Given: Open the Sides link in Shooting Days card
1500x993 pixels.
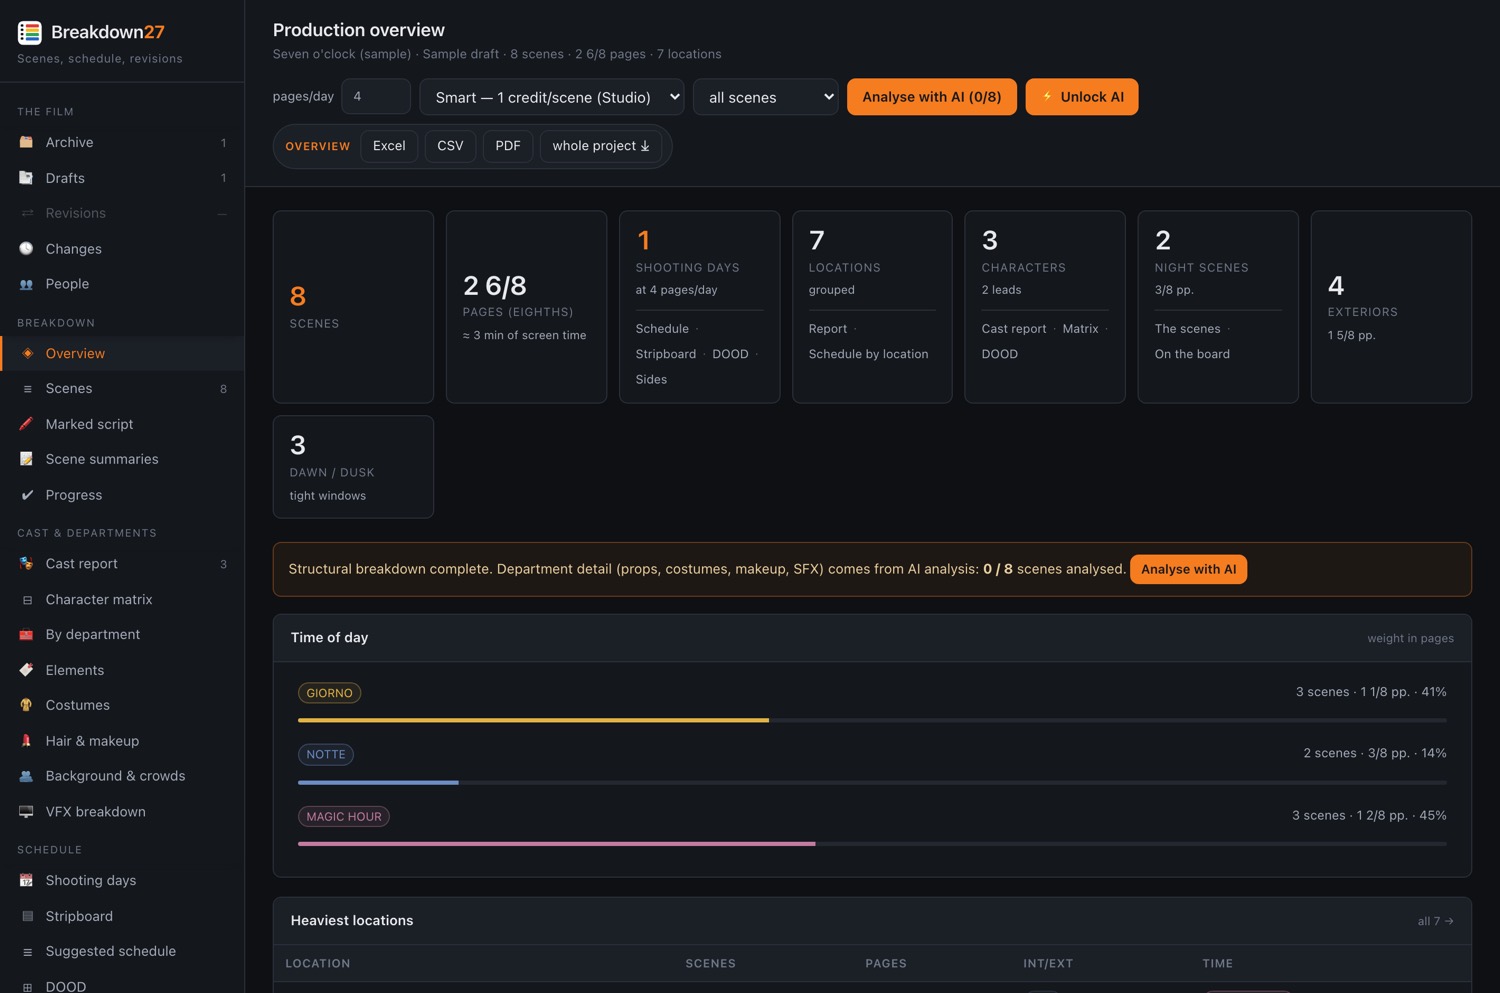Looking at the screenshot, I should click(x=651, y=379).
